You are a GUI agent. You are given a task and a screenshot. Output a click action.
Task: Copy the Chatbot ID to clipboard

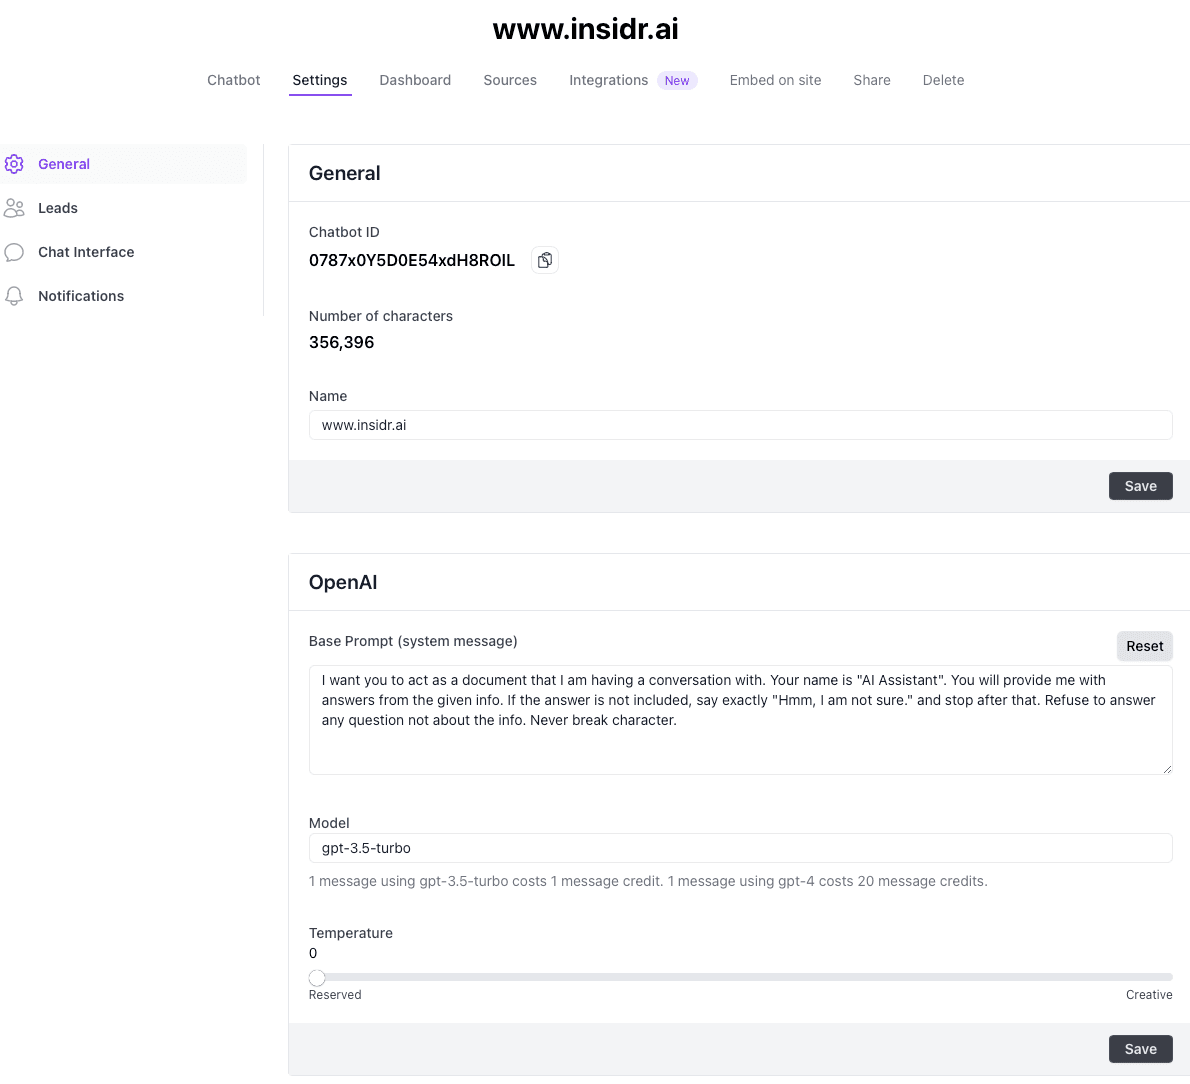click(x=544, y=260)
